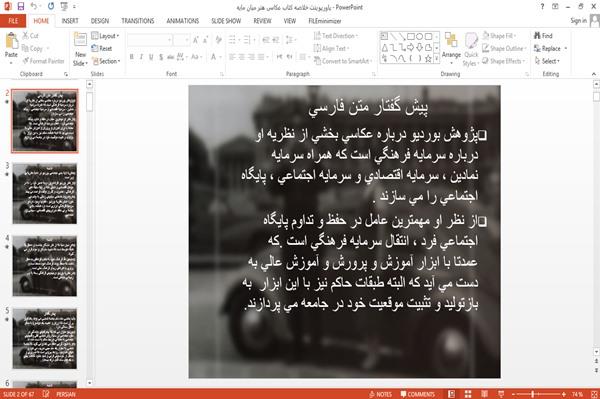This screenshot has width=600, height=399.
Task: Open the Font Color button
Action: pos(214,57)
